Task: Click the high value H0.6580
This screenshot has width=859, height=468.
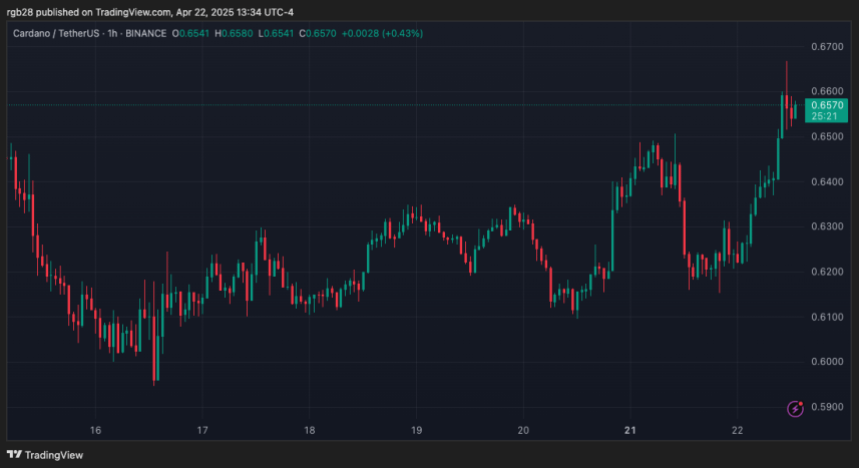Action: (236, 33)
